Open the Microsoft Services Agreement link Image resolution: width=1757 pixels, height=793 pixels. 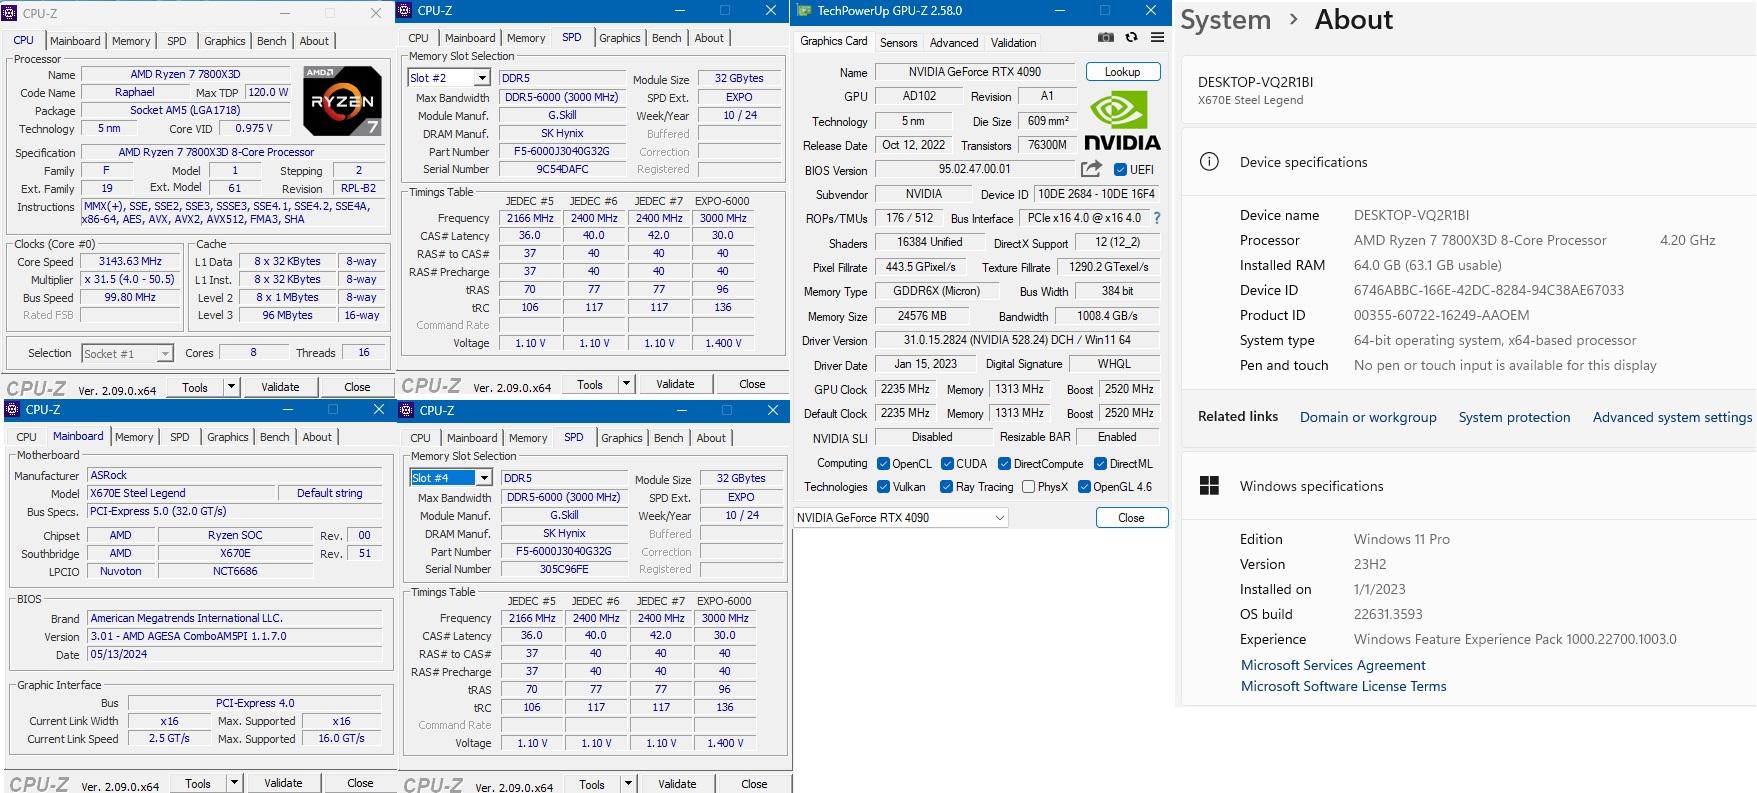1333,665
